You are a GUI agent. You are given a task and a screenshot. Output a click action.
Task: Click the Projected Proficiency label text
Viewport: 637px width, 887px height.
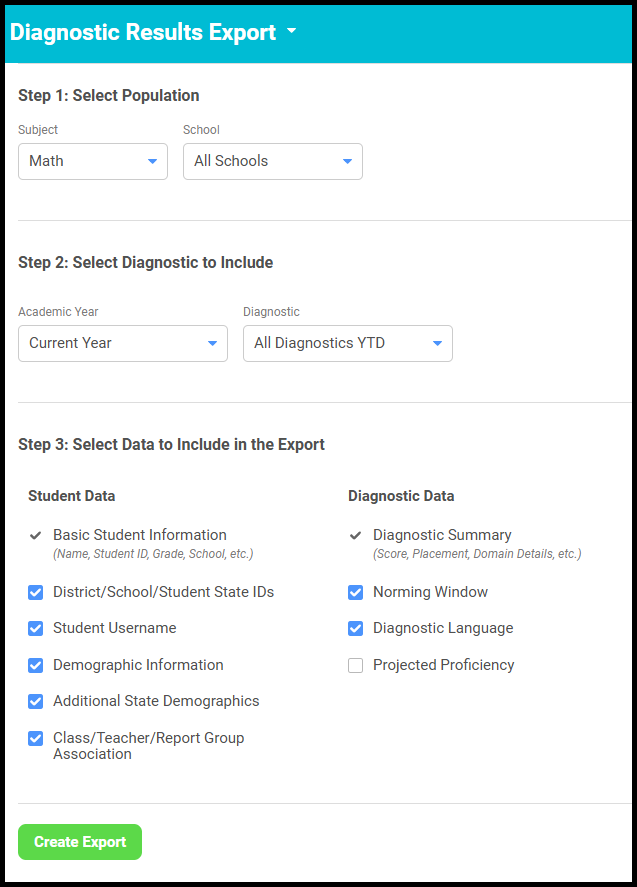(443, 665)
